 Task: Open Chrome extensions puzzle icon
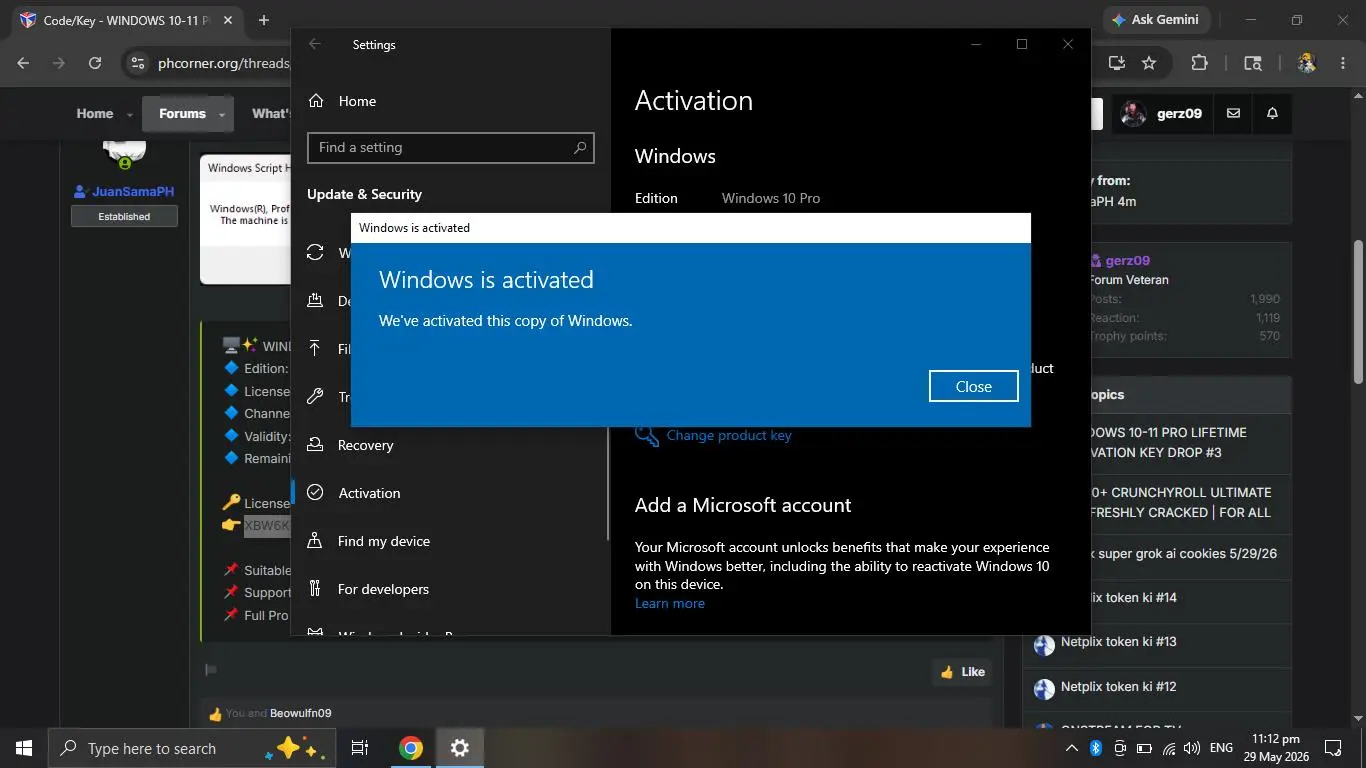click(x=1199, y=63)
